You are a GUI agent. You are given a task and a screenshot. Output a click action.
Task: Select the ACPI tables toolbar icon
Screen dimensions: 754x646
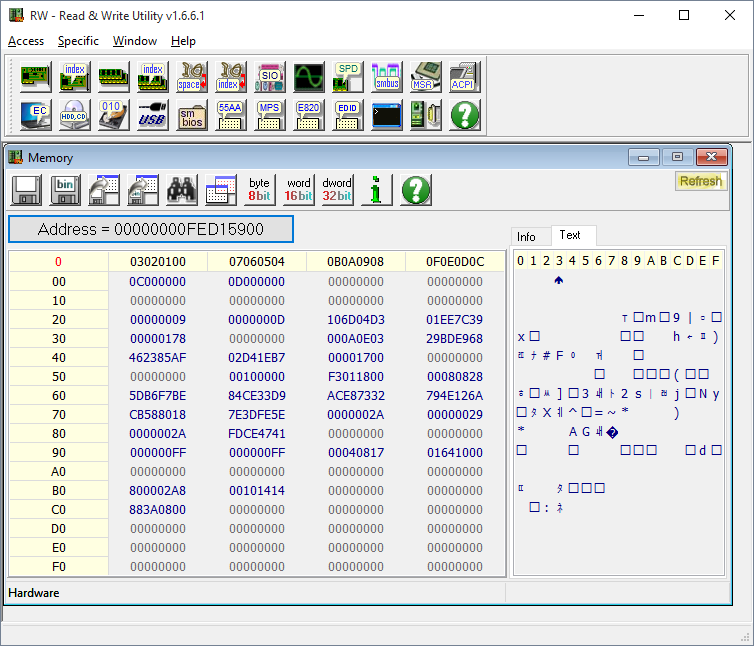point(463,77)
